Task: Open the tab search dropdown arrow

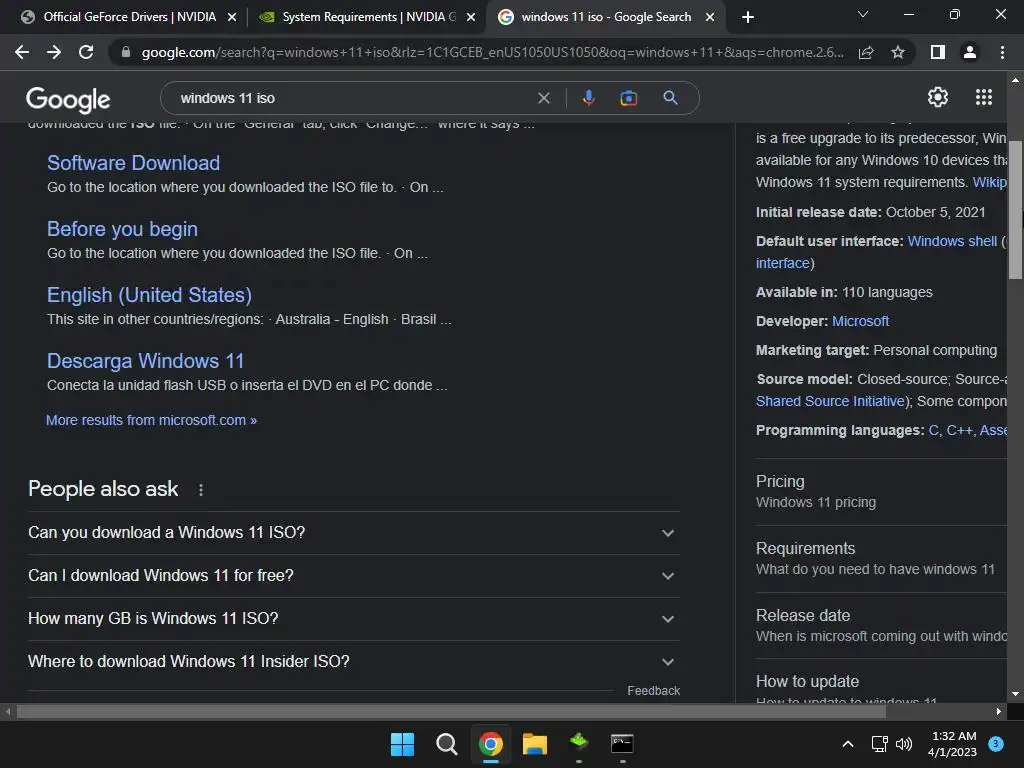Action: 863,14
